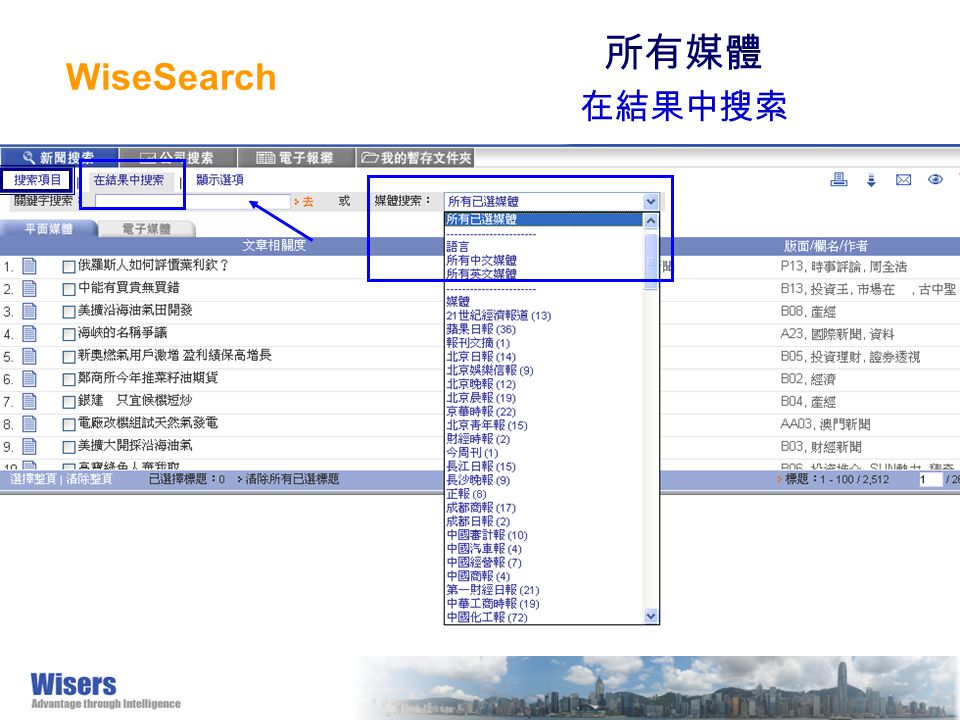Check the box for 鄭商所今年推菜籽油期貨
The width and height of the screenshot is (960, 720).
[x=69, y=380]
